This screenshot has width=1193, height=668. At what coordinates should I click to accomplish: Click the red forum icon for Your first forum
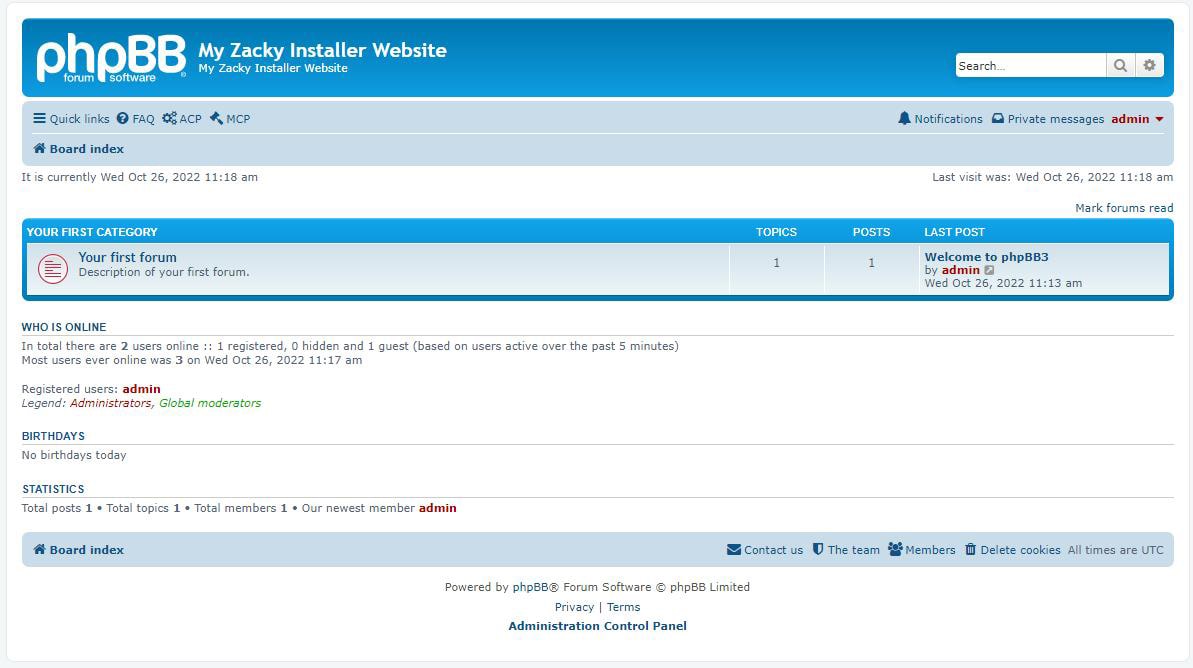click(52, 268)
